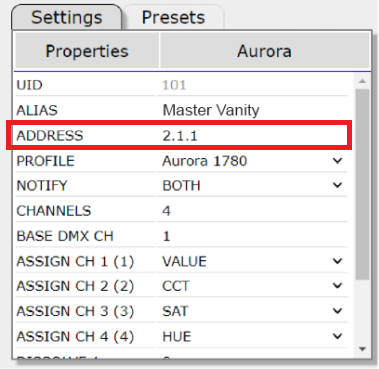Click the Aurora 1780 profile value

(x=205, y=161)
